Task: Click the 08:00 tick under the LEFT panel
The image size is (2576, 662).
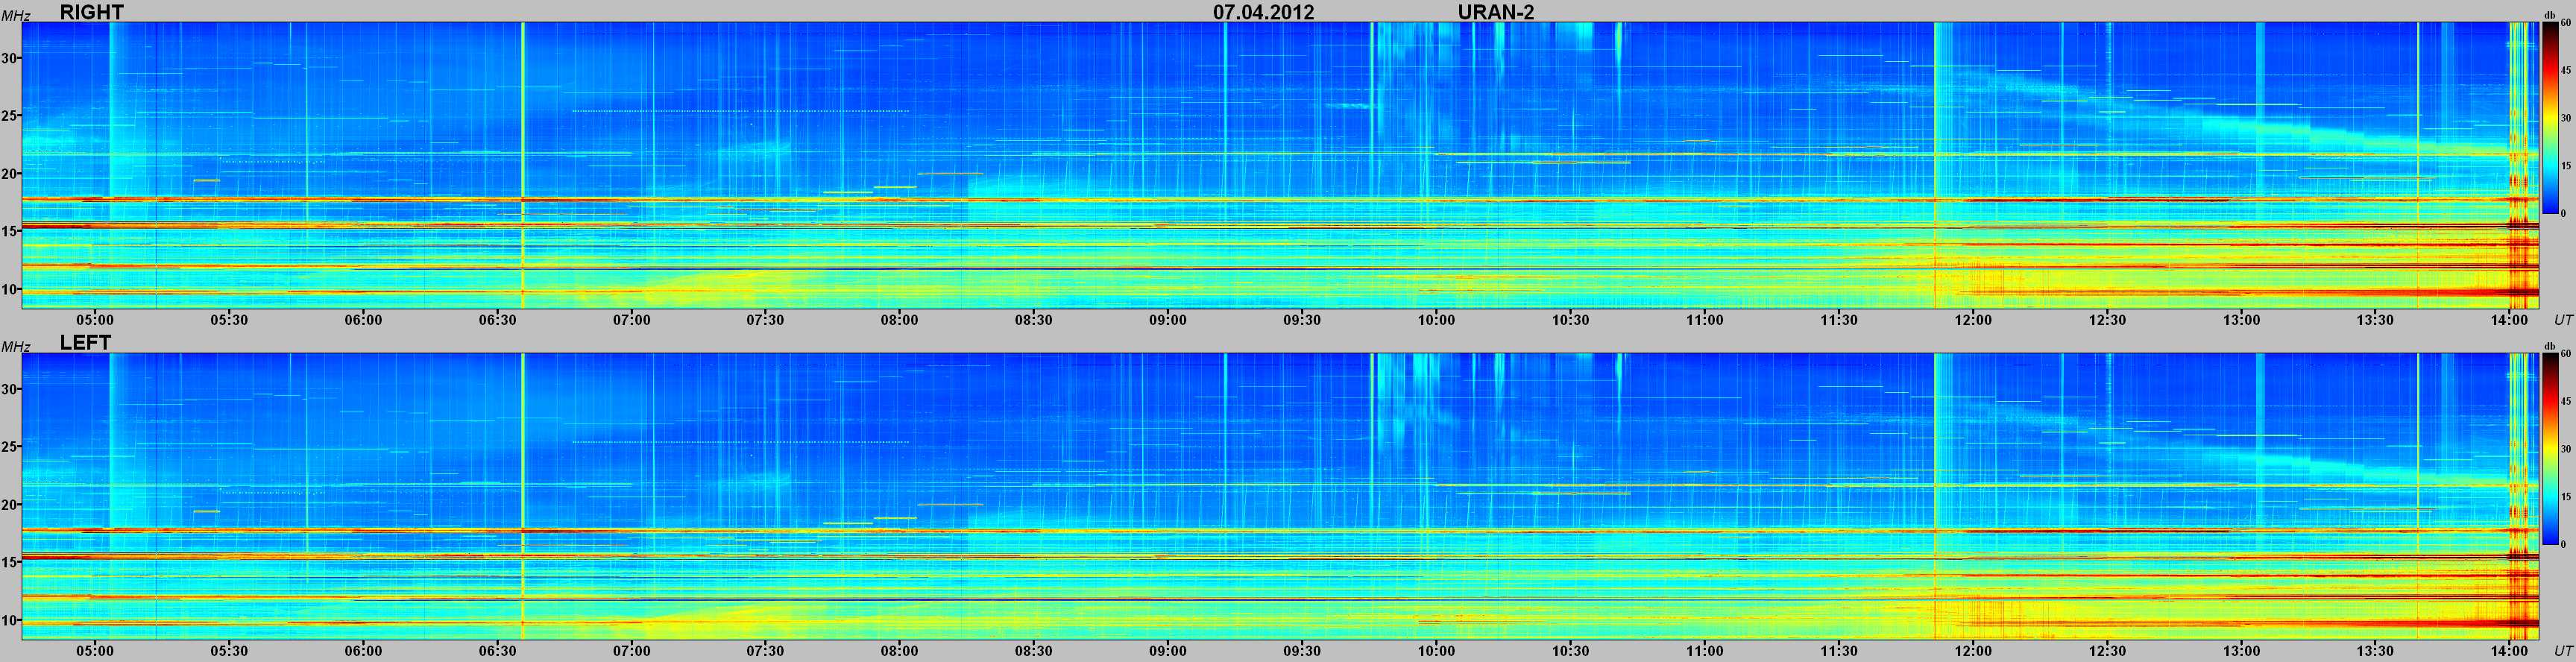Action: (899, 651)
